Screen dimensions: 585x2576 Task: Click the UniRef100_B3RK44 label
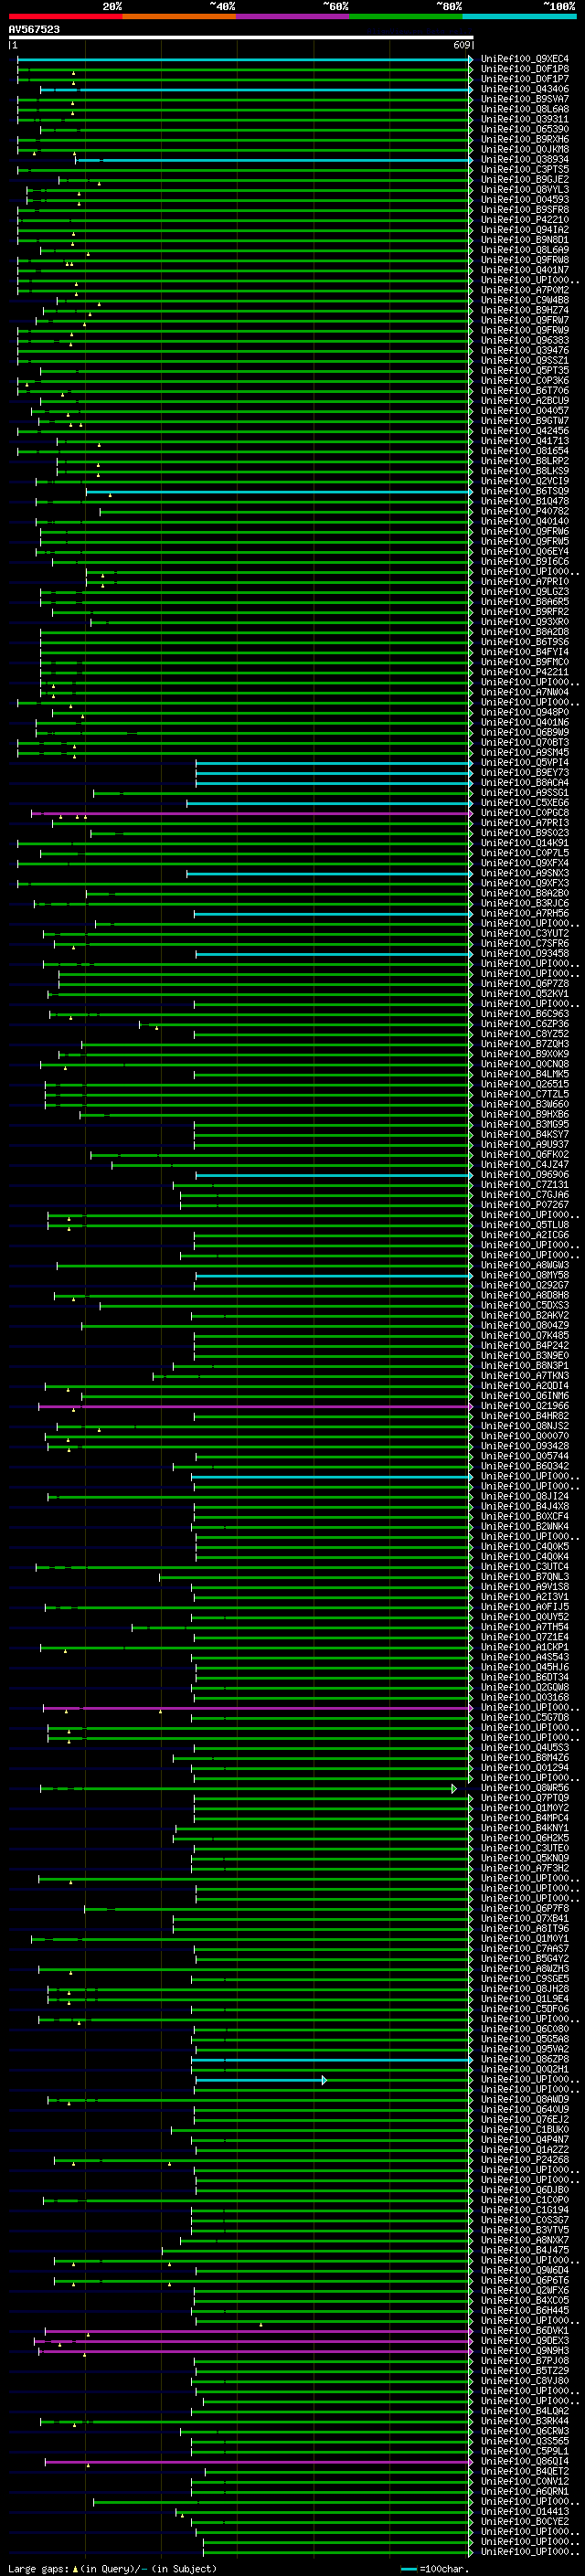[x=525, y=2421]
